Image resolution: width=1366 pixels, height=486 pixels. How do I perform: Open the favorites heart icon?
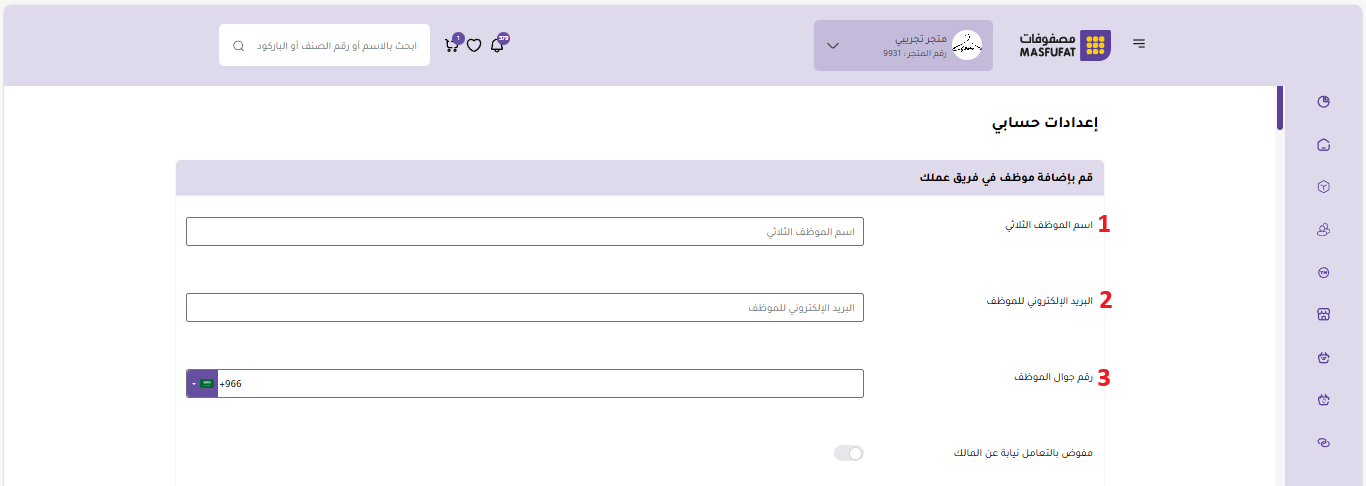pos(474,45)
